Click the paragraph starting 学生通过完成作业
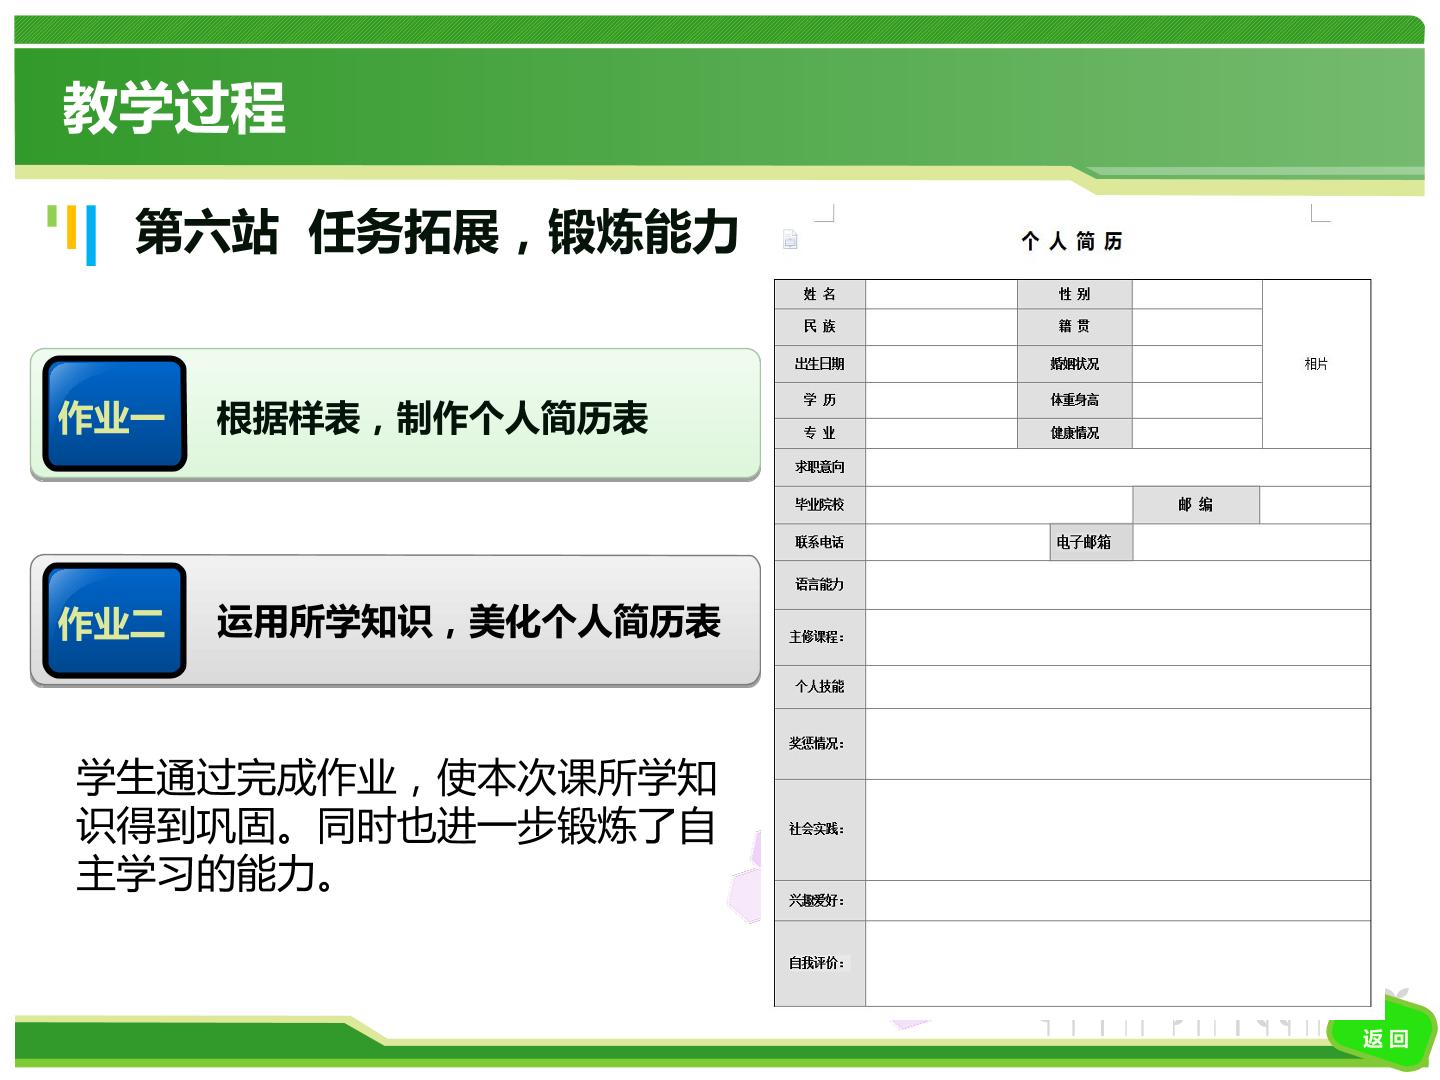This screenshot has width=1440, height=1080. click(397, 826)
